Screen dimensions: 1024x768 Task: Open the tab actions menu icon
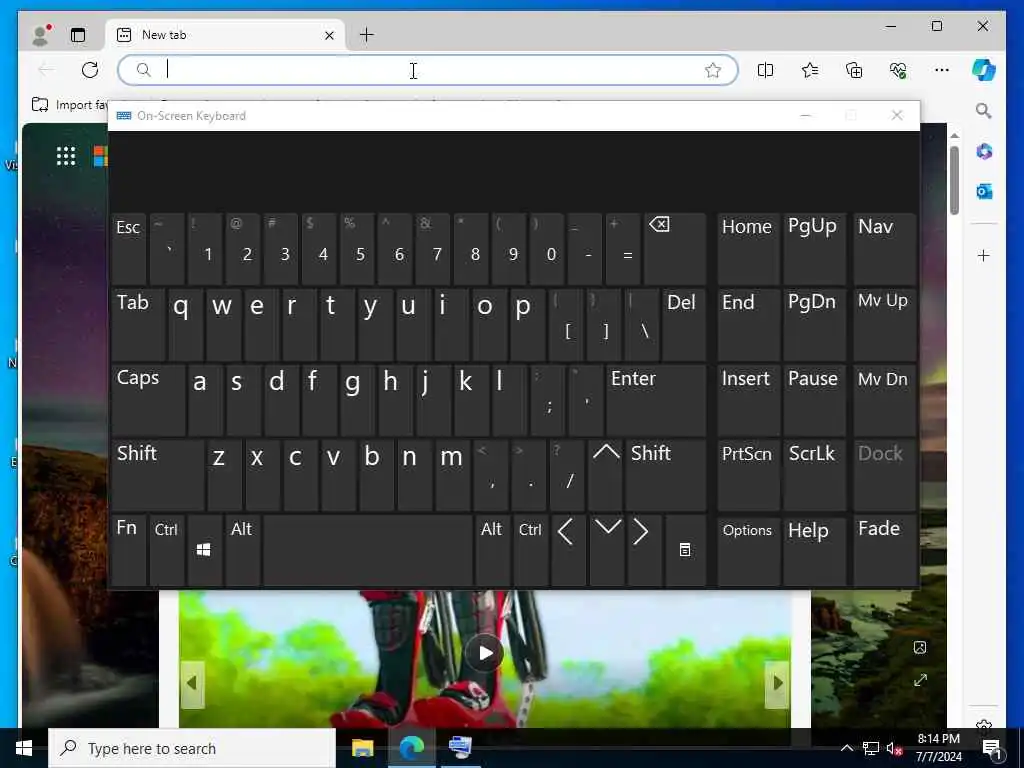click(78, 35)
